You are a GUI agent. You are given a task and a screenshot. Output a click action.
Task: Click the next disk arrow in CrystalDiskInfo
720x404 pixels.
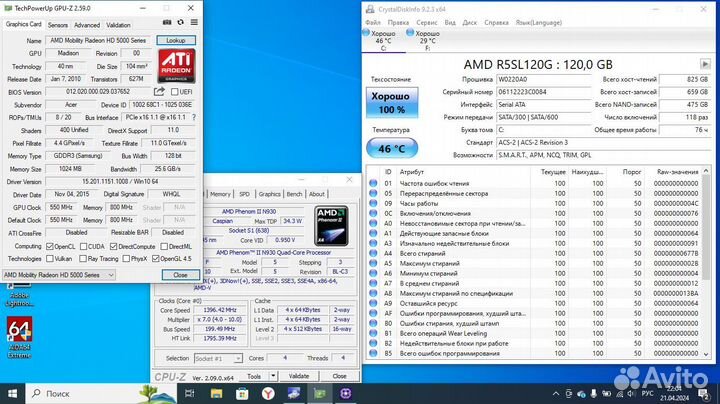point(705,64)
